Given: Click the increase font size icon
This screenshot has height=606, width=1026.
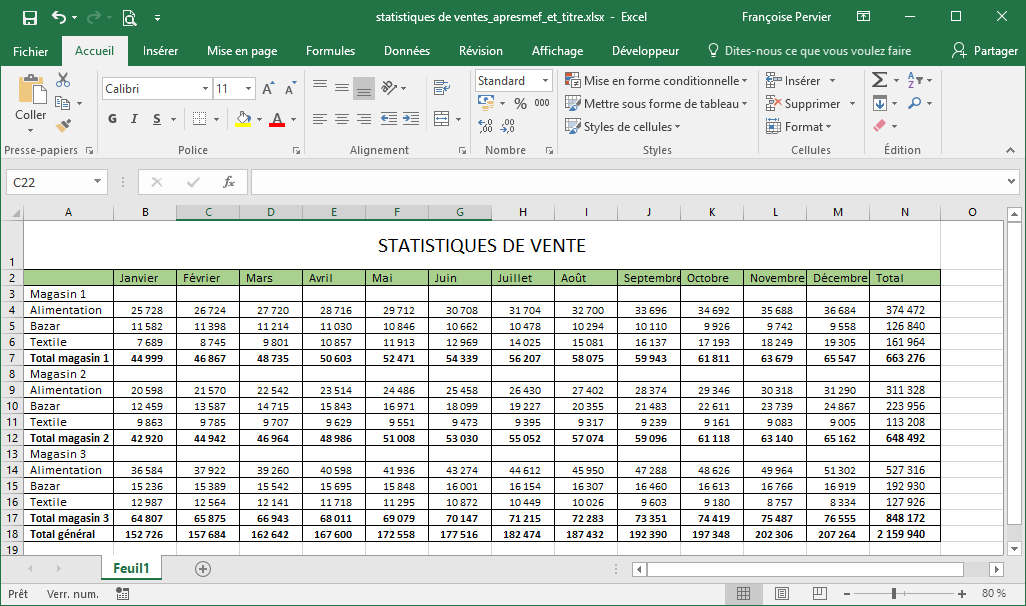Looking at the screenshot, I should 268,89.
